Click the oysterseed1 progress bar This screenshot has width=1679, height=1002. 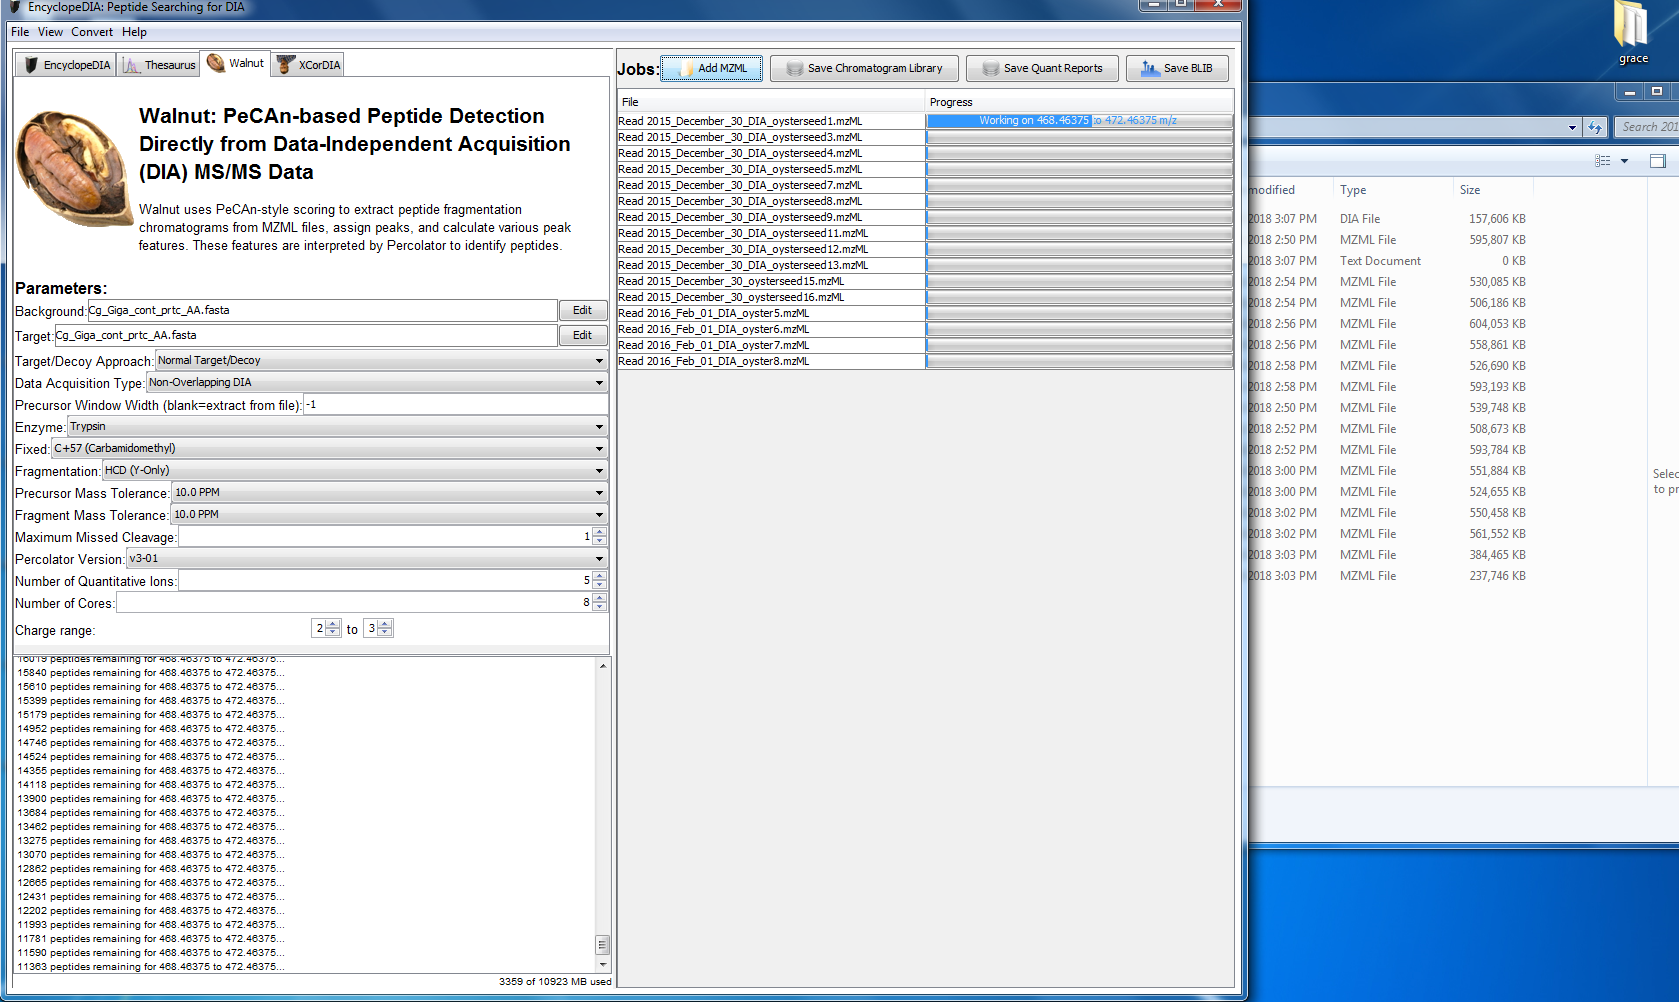coord(1079,121)
